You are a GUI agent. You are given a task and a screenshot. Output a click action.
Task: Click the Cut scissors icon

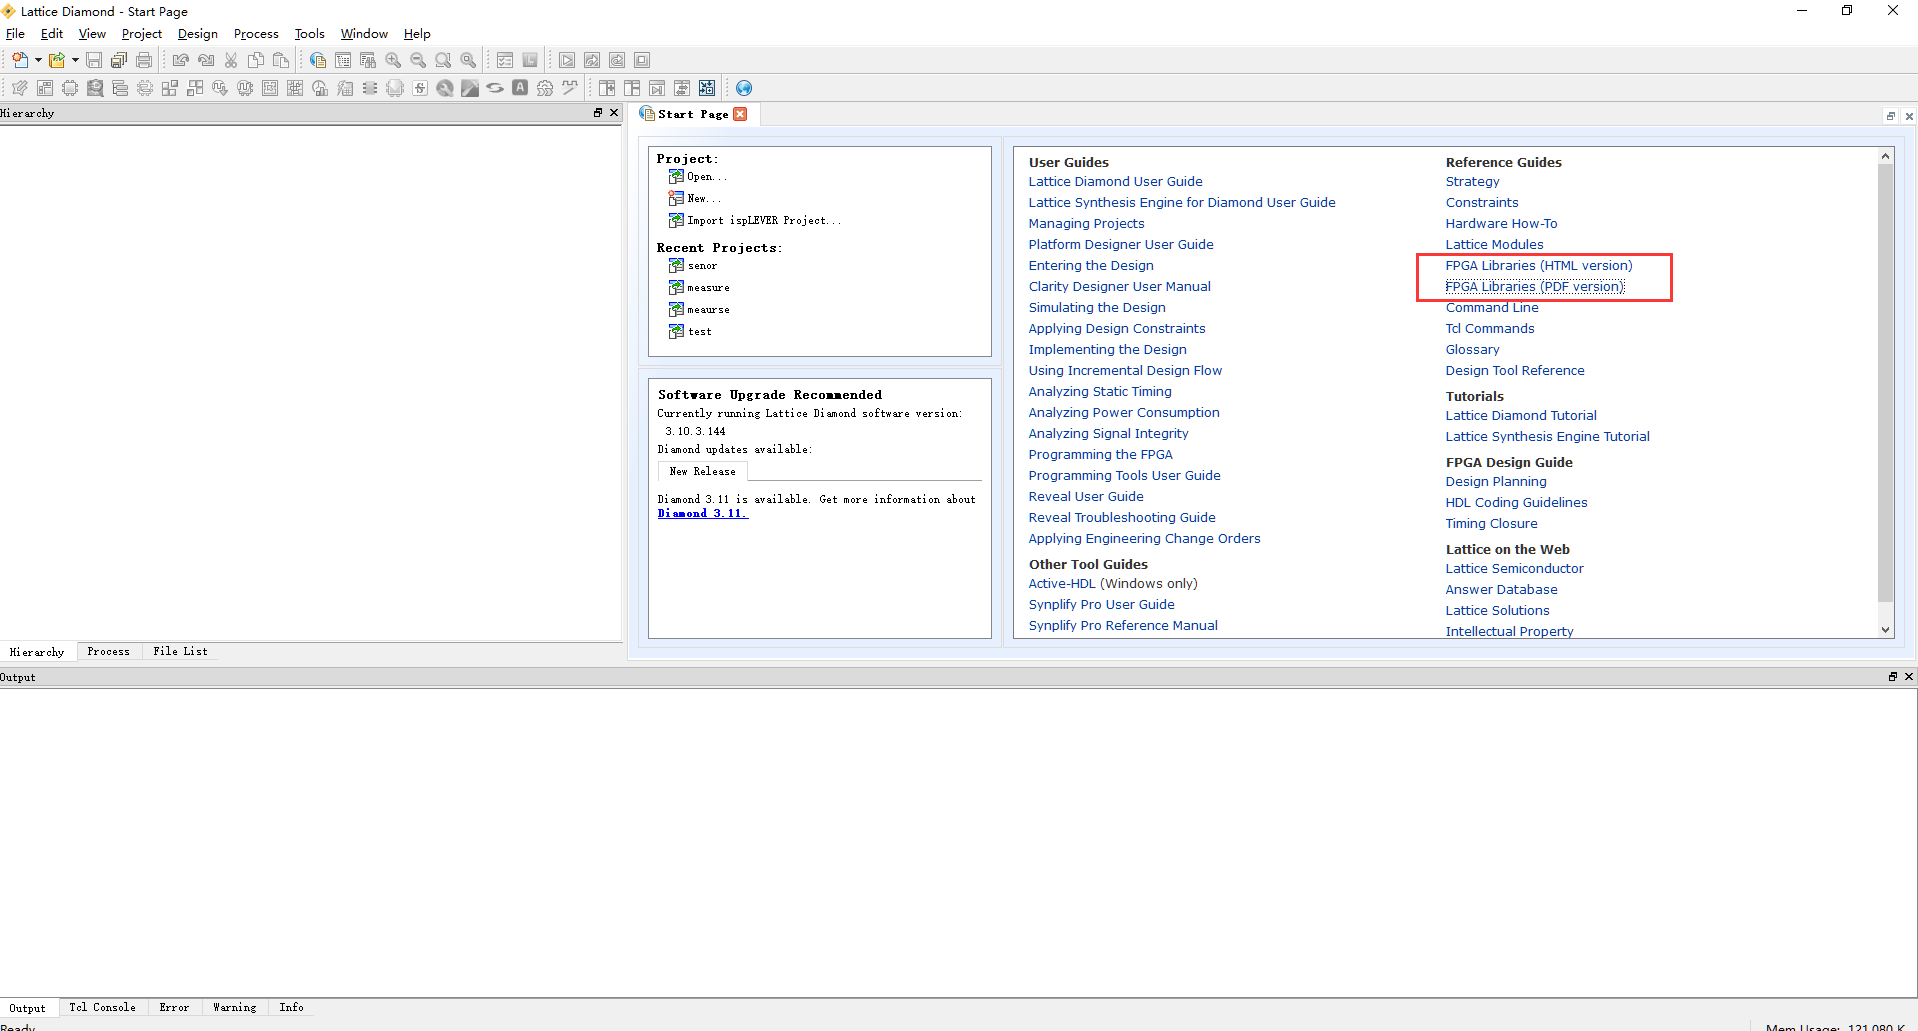[x=231, y=60]
